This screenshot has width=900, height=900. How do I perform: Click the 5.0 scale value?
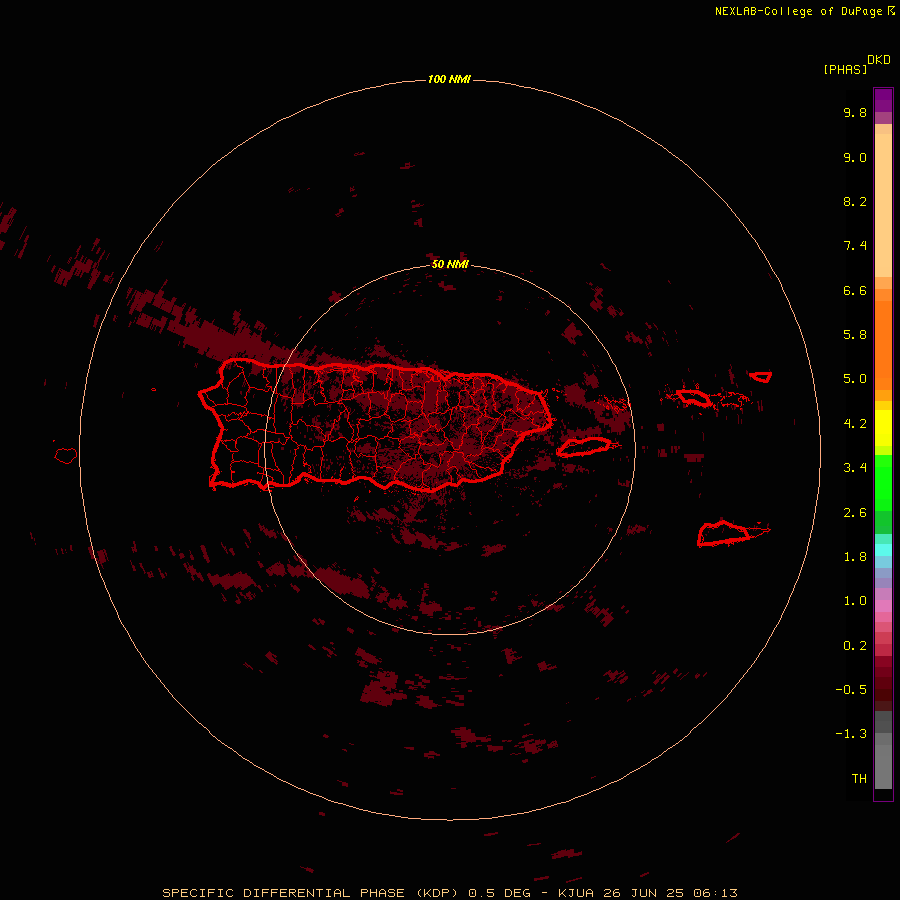tap(855, 379)
